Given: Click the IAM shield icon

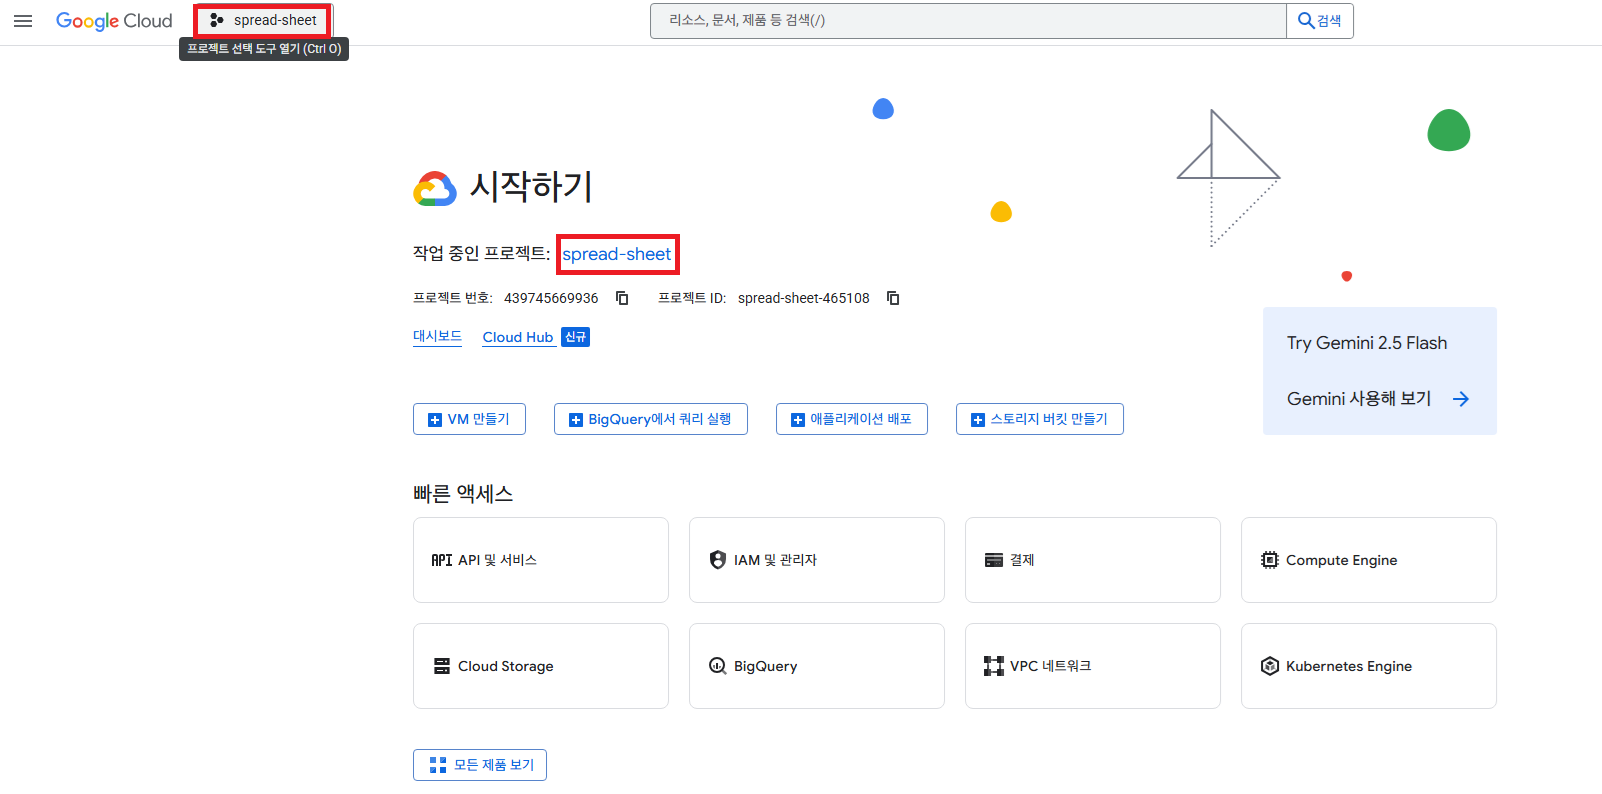Looking at the screenshot, I should 717,560.
